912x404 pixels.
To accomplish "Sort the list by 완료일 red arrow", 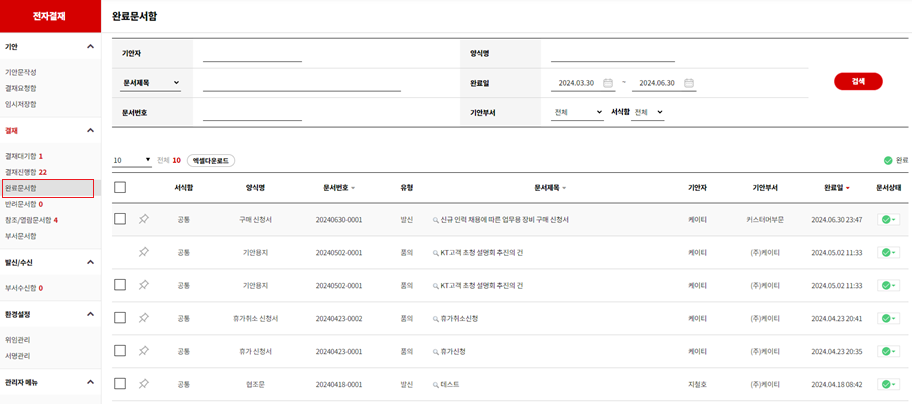I will (847, 188).
